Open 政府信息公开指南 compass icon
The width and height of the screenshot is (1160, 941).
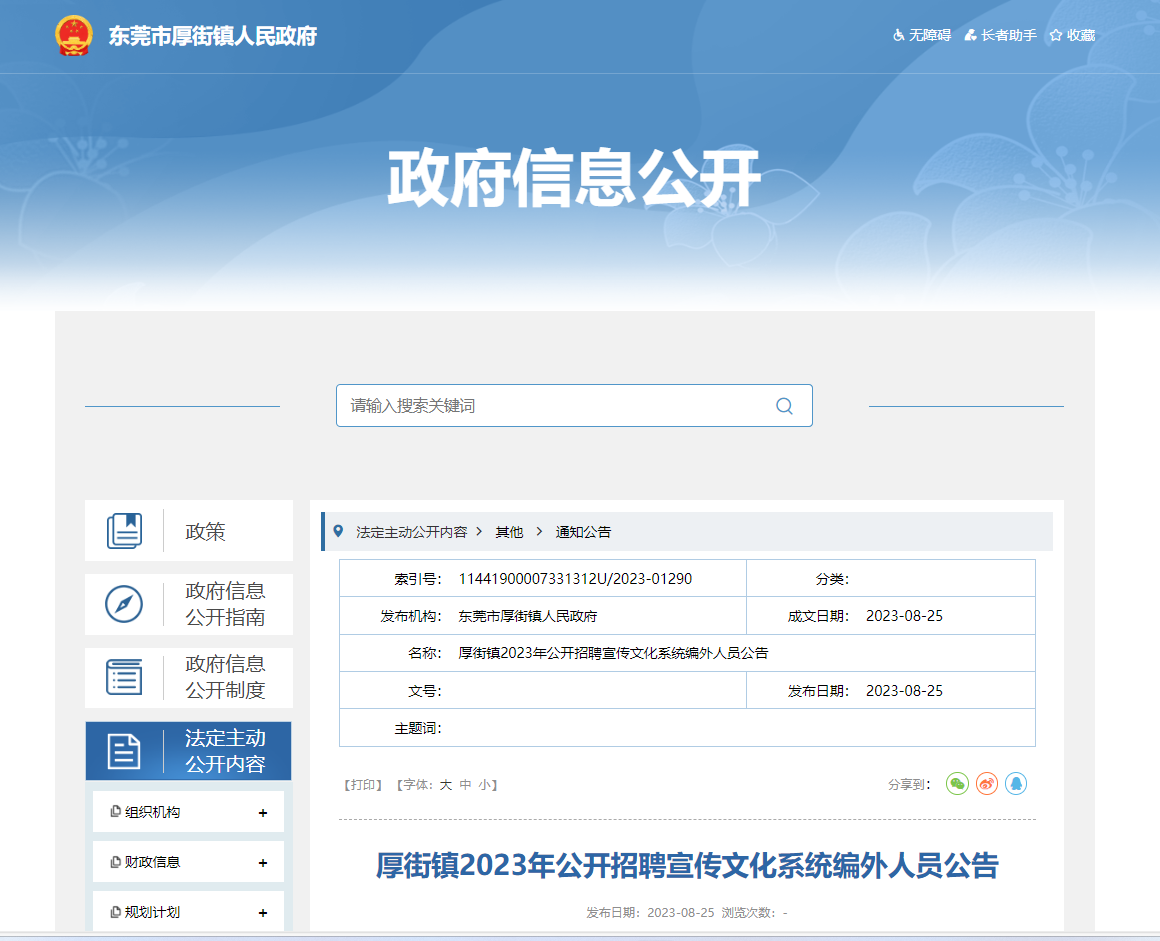(x=125, y=604)
